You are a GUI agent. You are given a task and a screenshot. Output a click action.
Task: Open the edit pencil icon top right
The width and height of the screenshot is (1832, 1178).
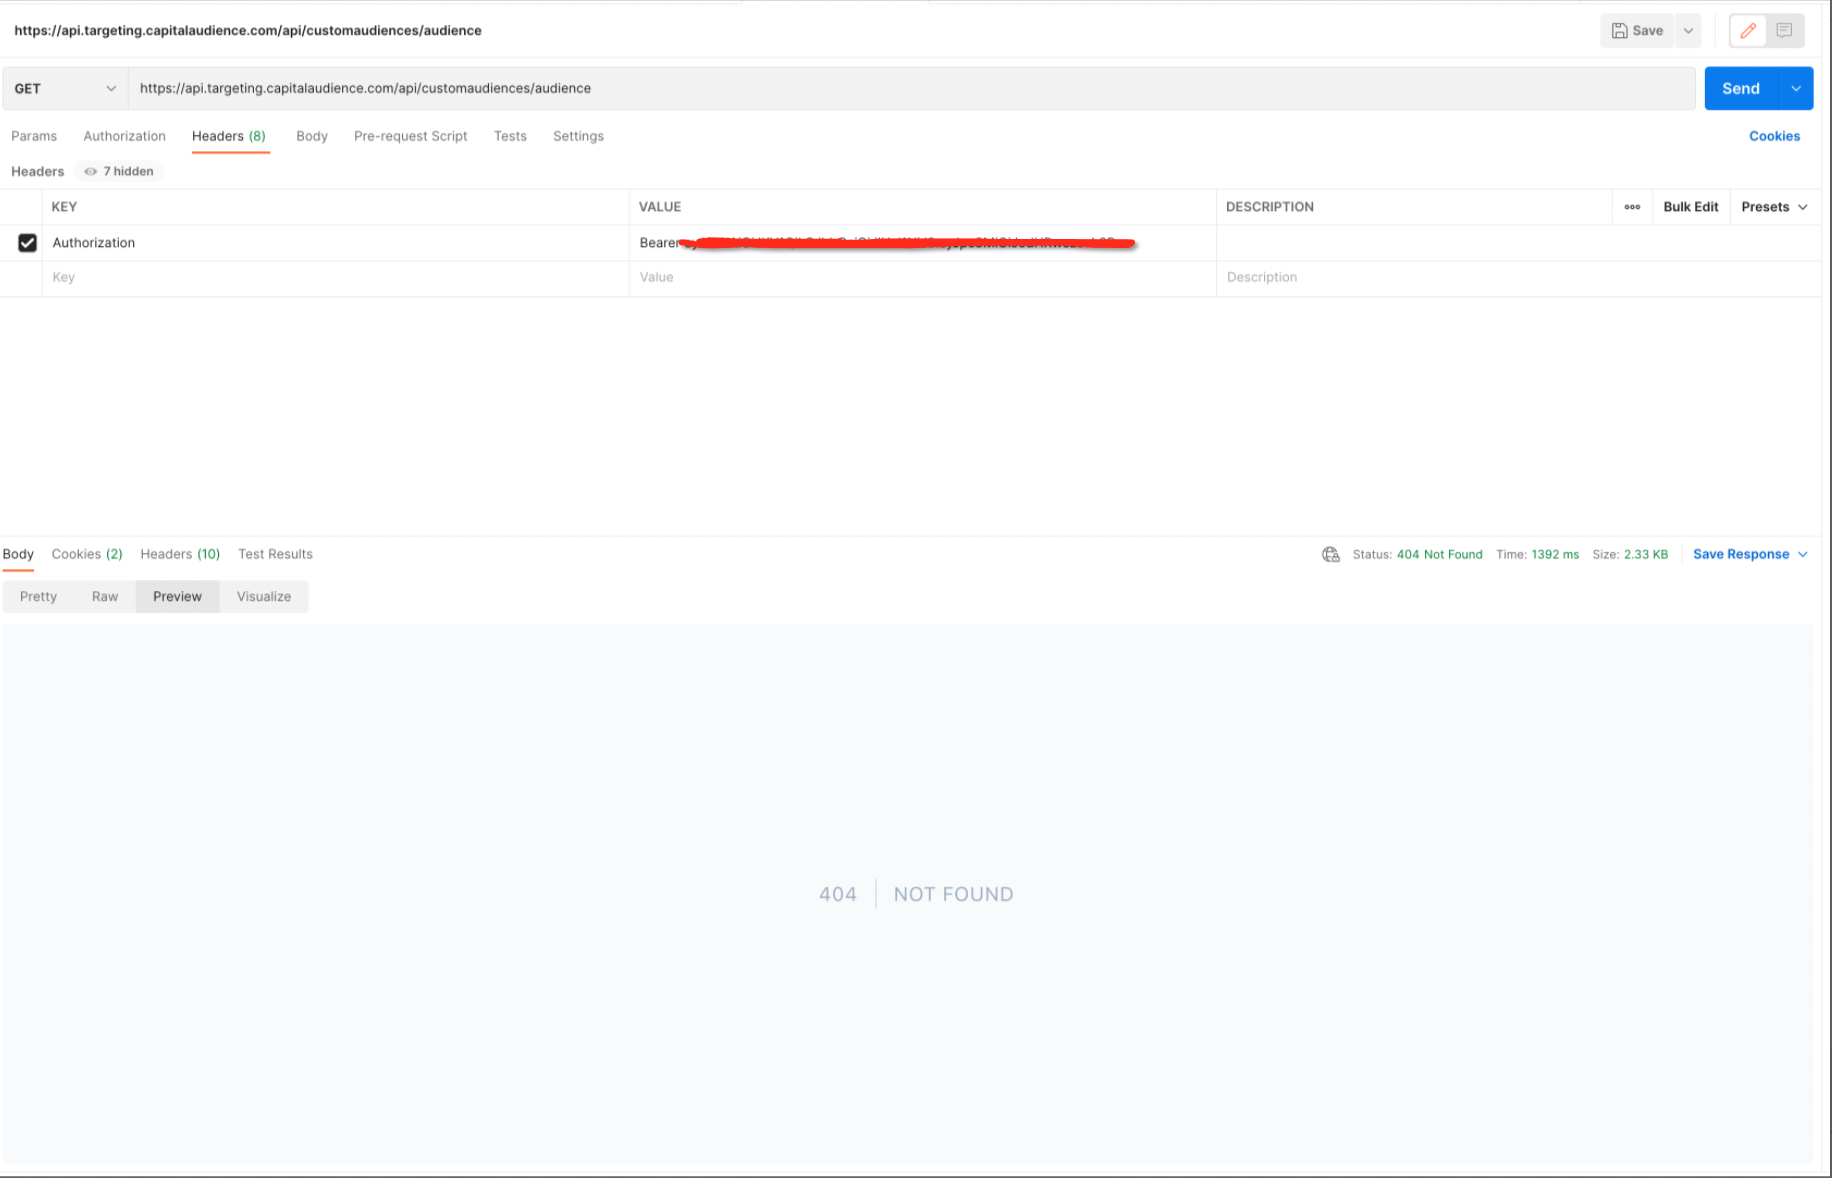click(1747, 31)
